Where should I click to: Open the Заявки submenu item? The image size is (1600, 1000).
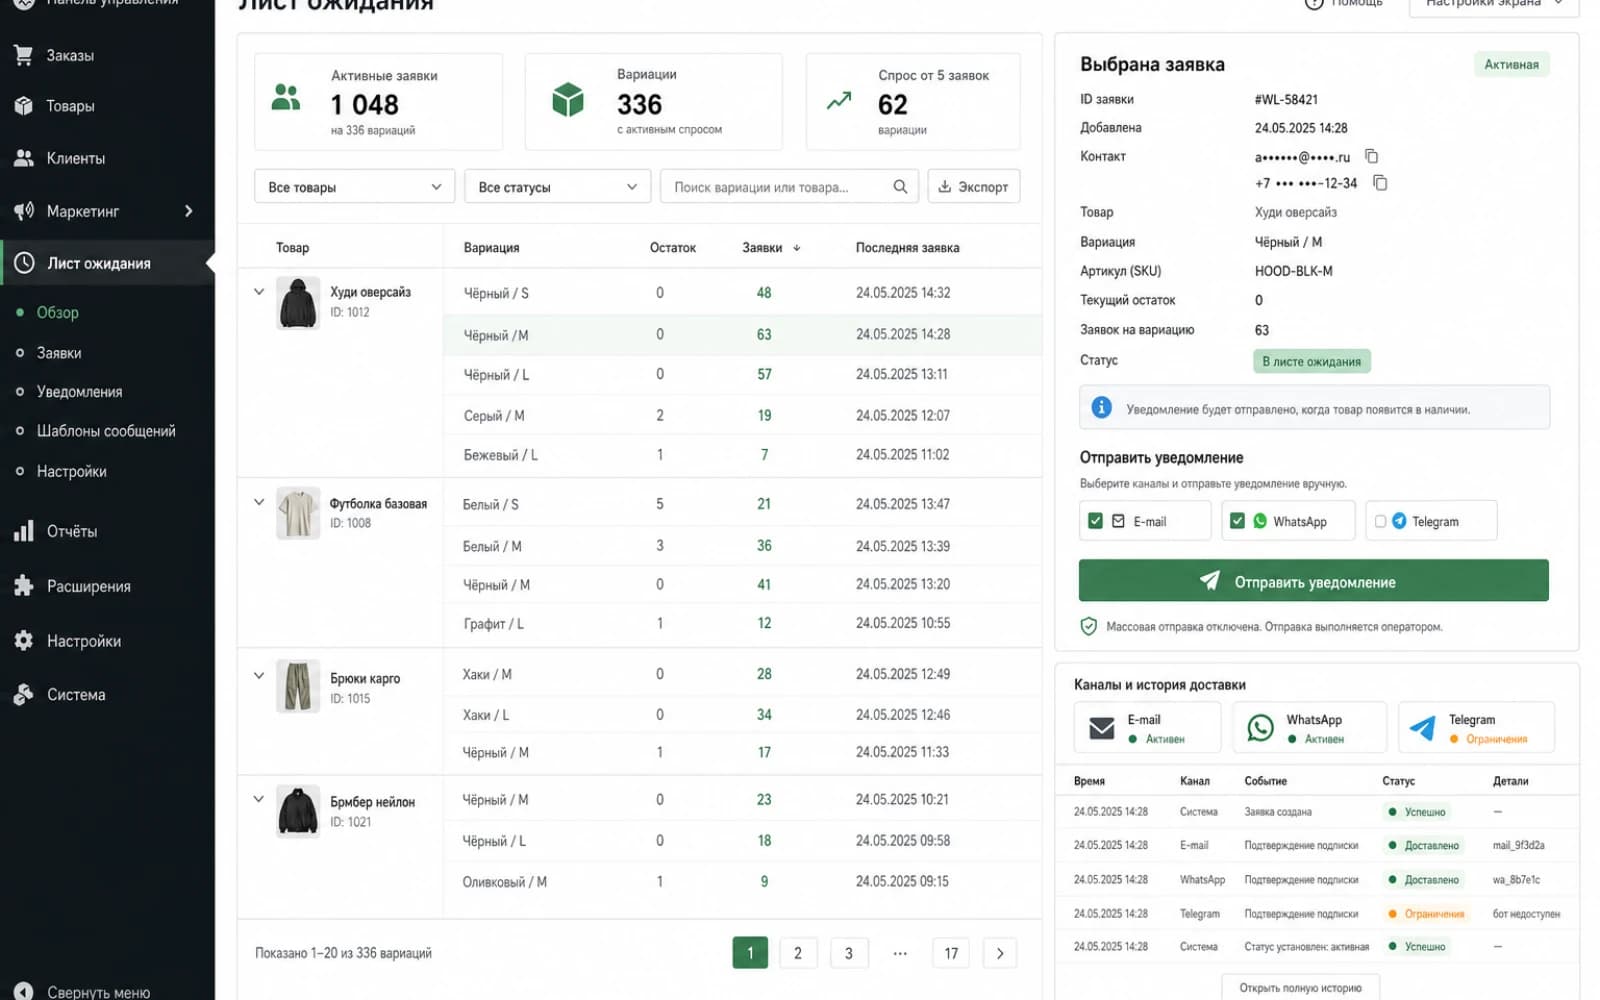coord(59,353)
